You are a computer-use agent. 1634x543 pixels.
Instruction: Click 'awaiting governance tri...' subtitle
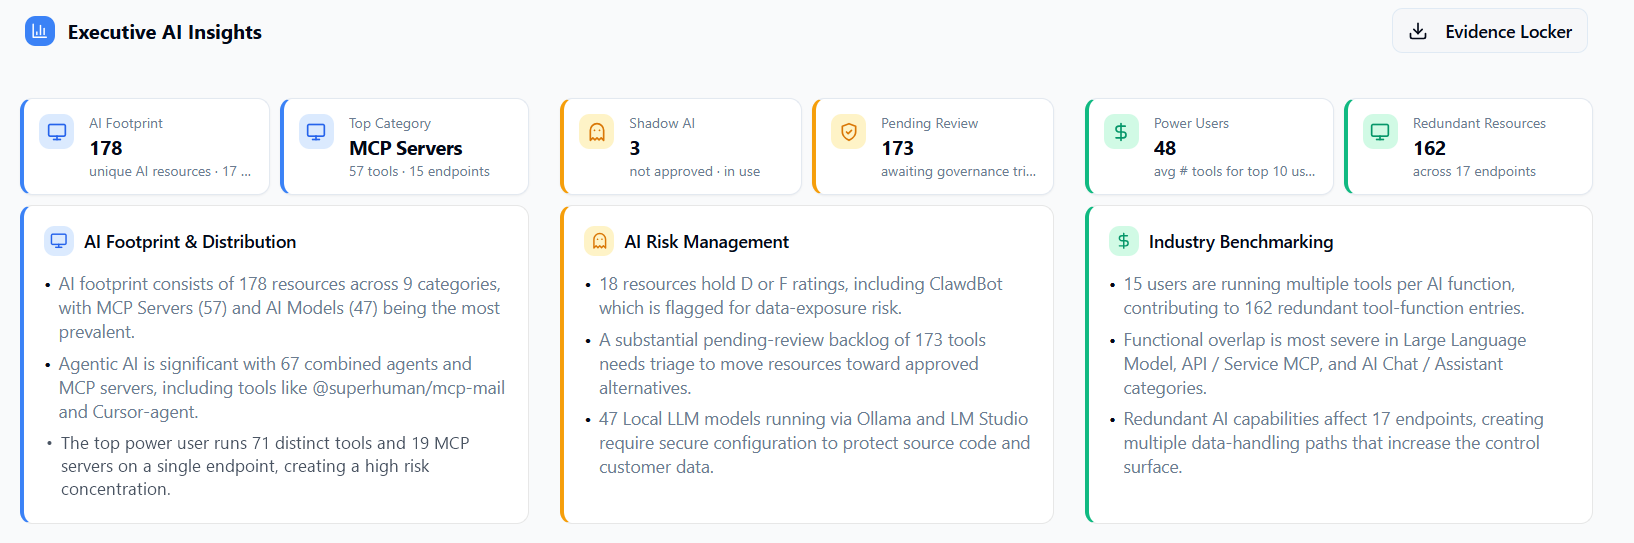click(x=959, y=171)
